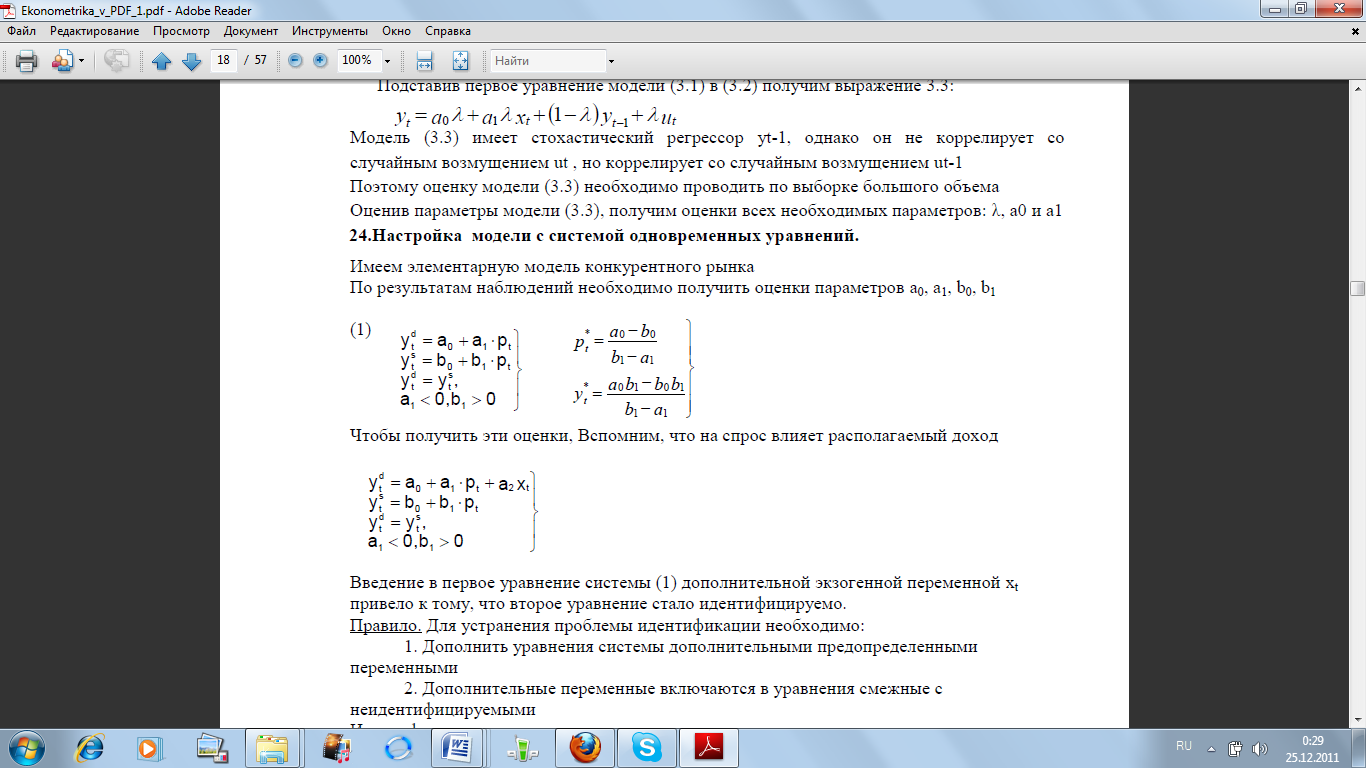Open the Редактирование menu
This screenshot has height=768, width=1366.
94,31
